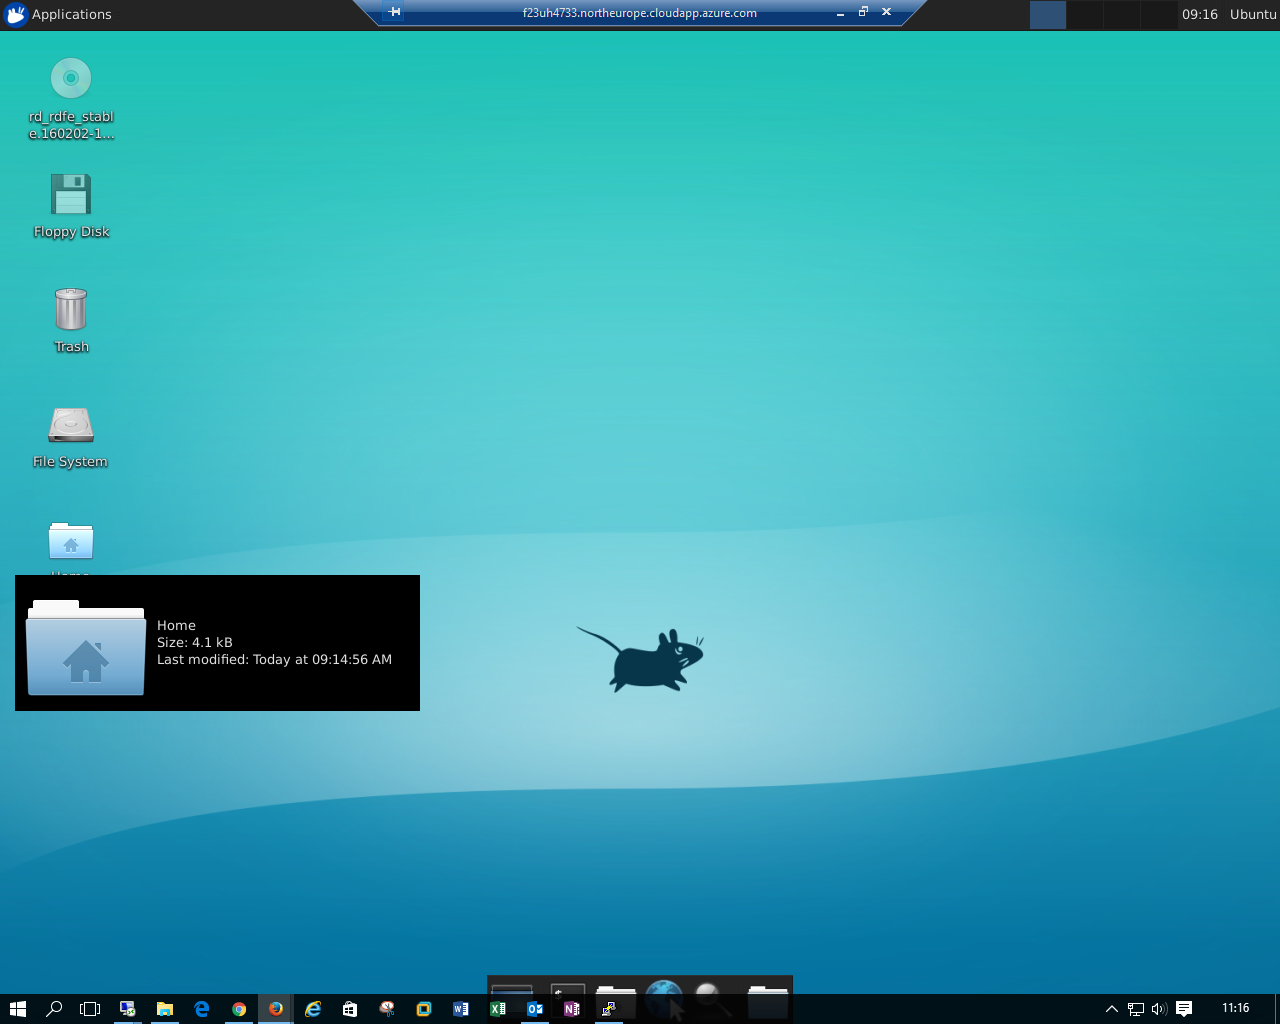Open the Windows clock showing 11:16
This screenshot has width=1280, height=1024.
click(1236, 1008)
